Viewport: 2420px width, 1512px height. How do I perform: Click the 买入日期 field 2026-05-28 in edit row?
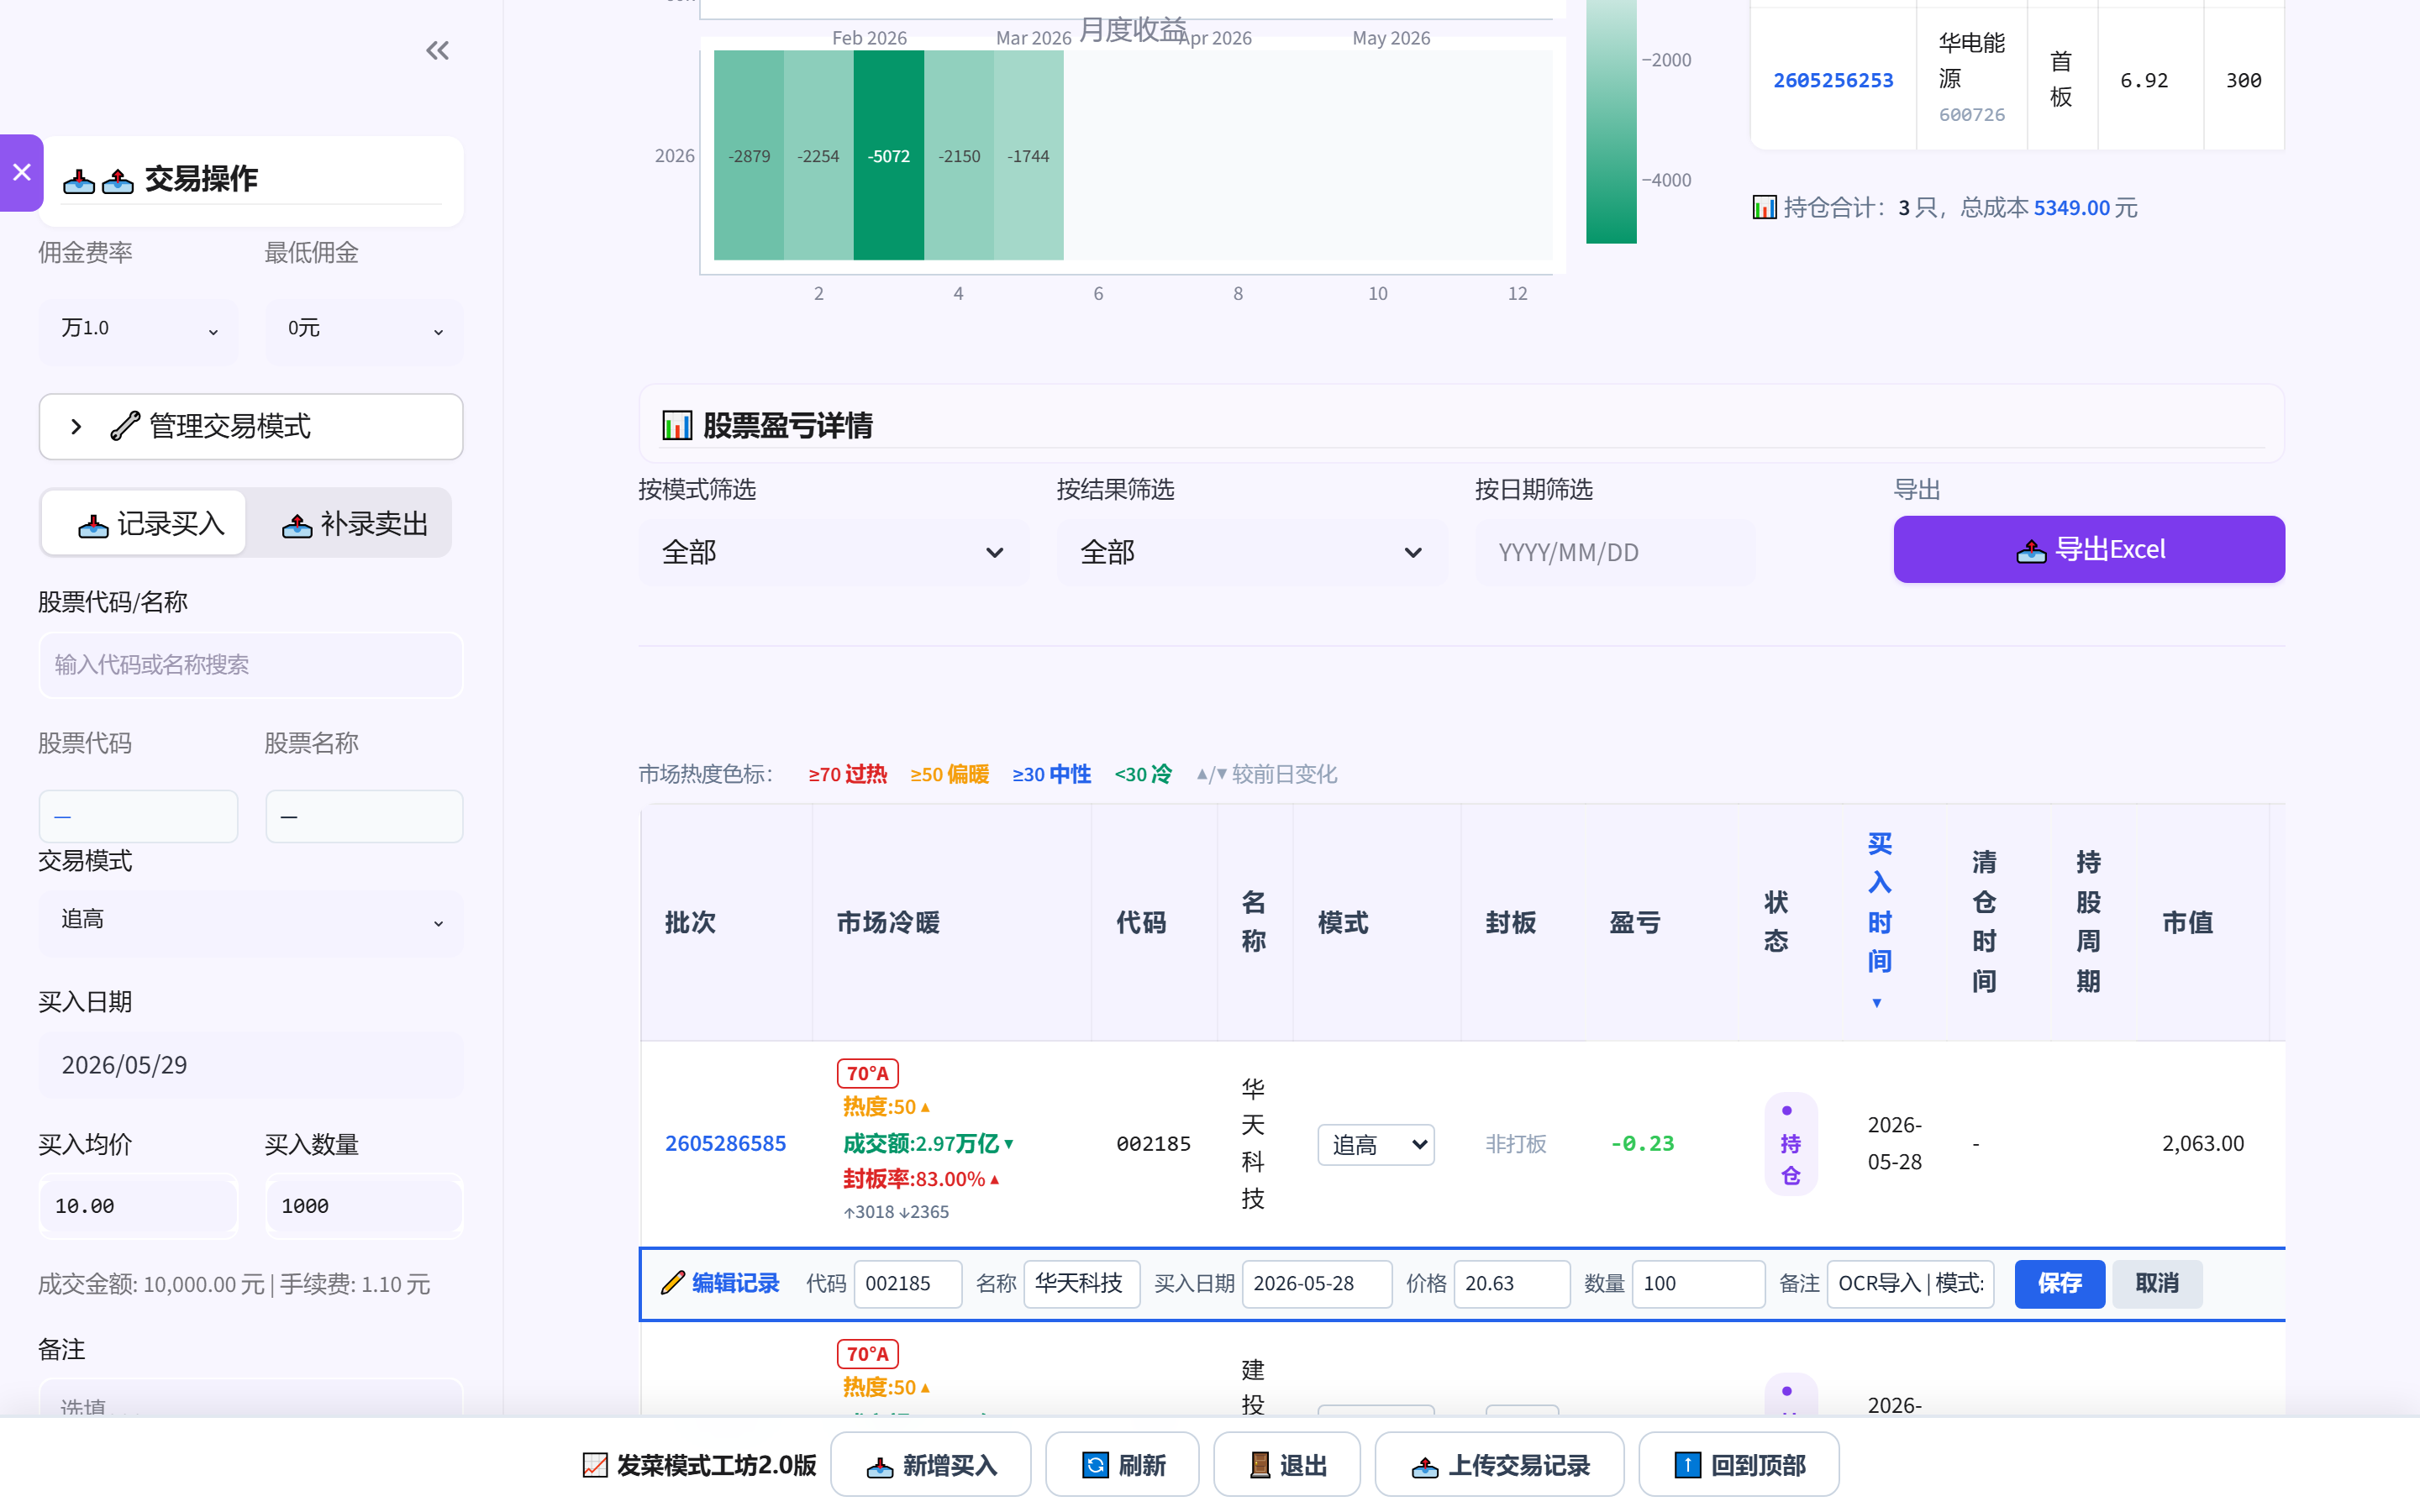pos(1316,1283)
